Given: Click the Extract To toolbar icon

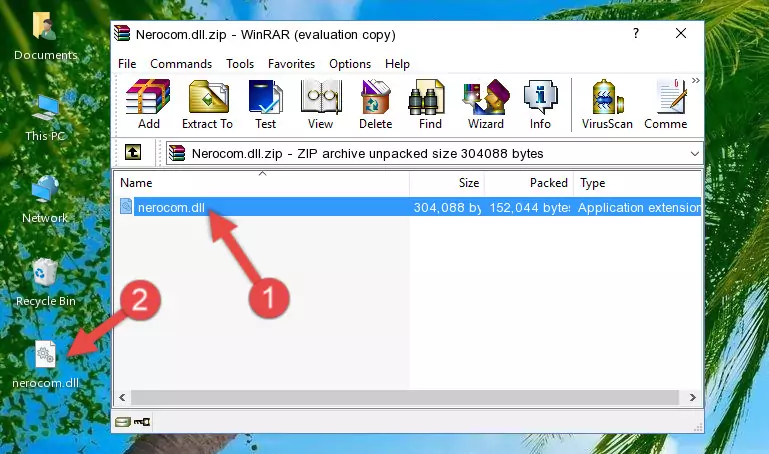Looking at the screenshot, I should [x=207, y=104].
